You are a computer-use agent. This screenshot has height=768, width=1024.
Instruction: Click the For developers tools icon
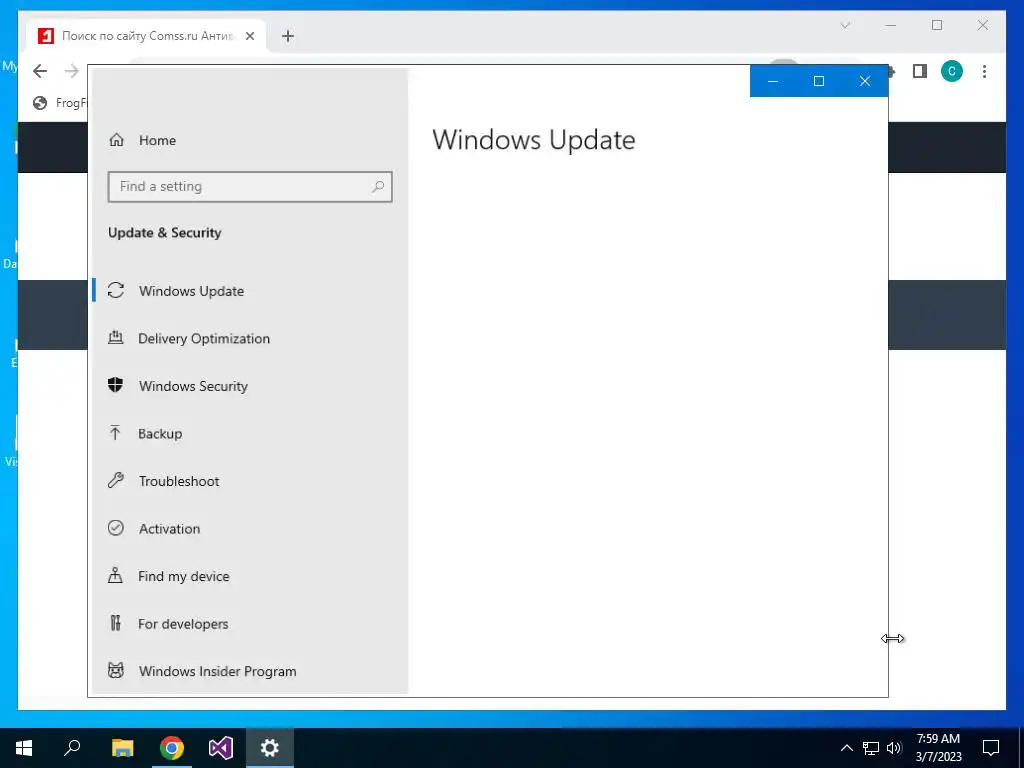coord(116,623)
